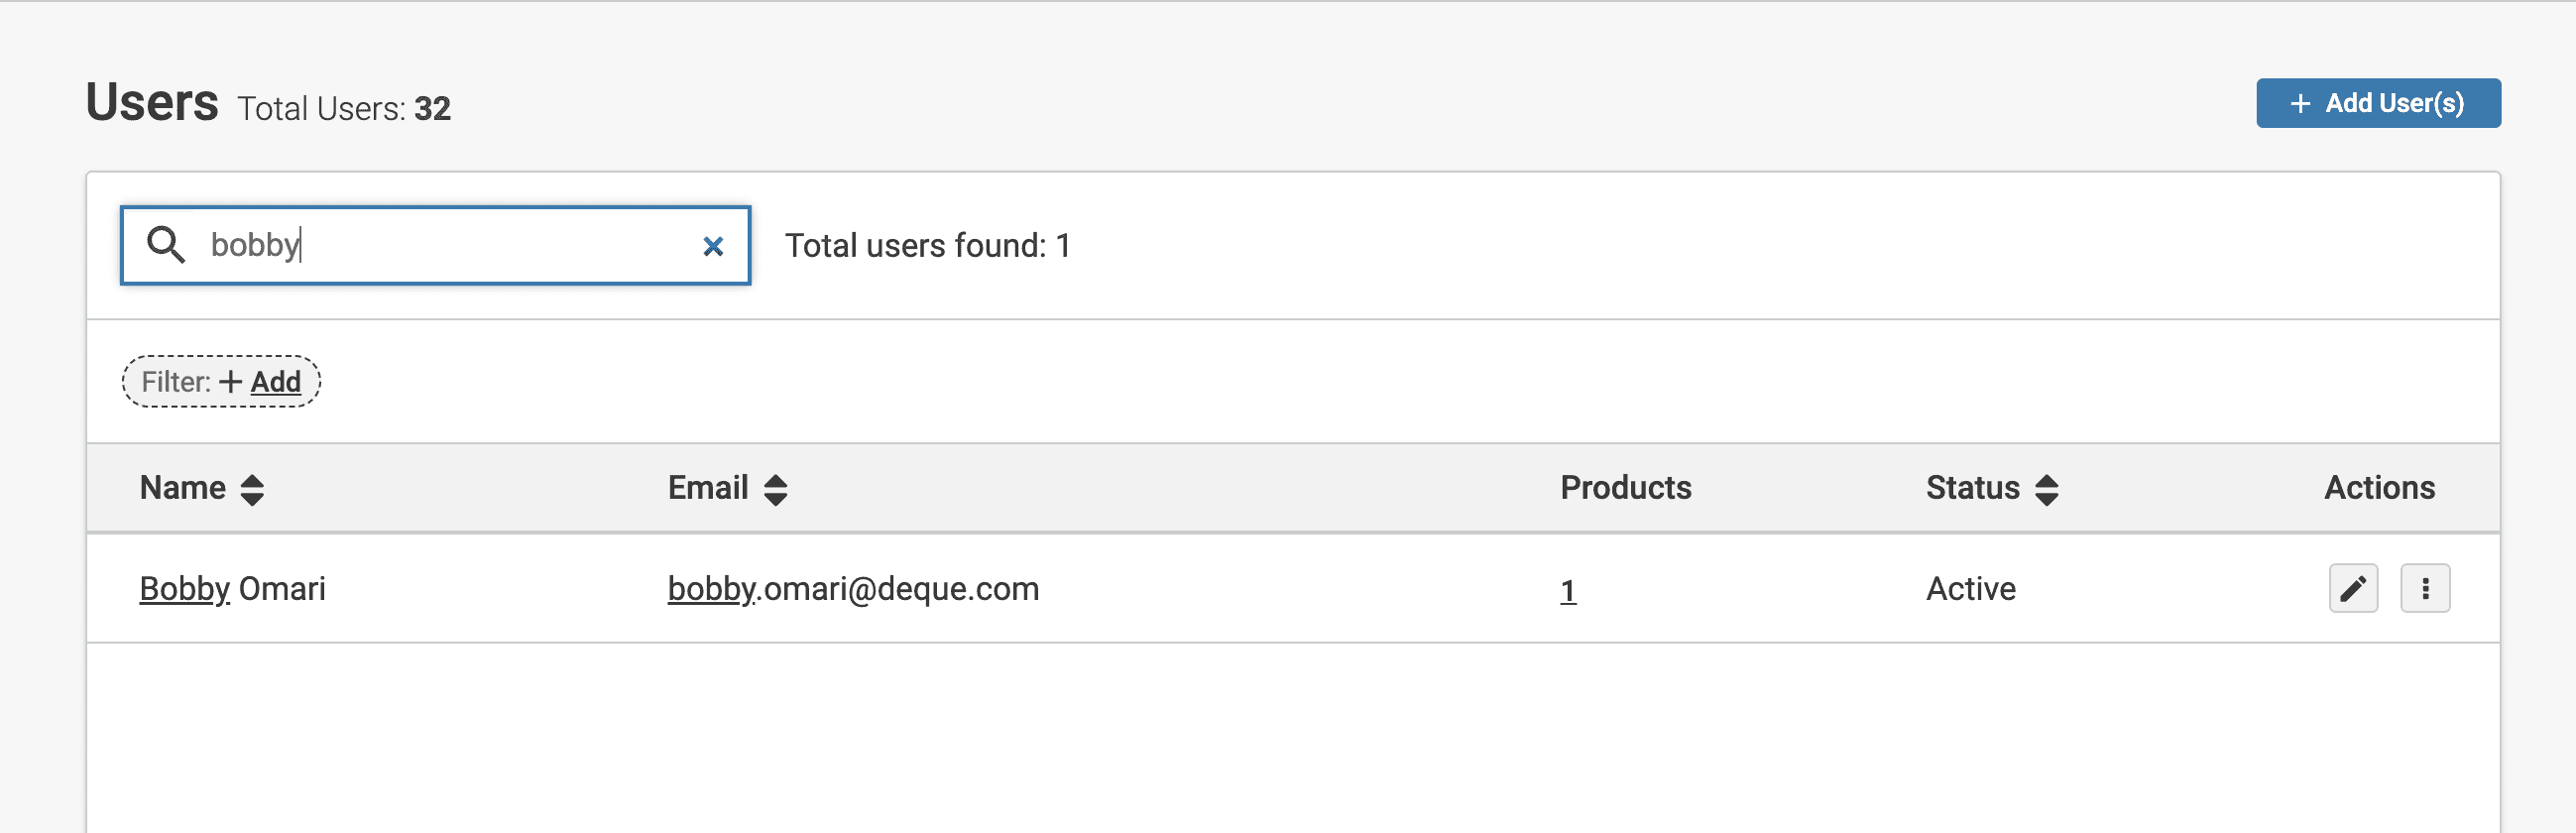The height and width of the screenshot is (833, 2576).
Task: Sort using the Email sort arrows
Action: click(775, 489)
